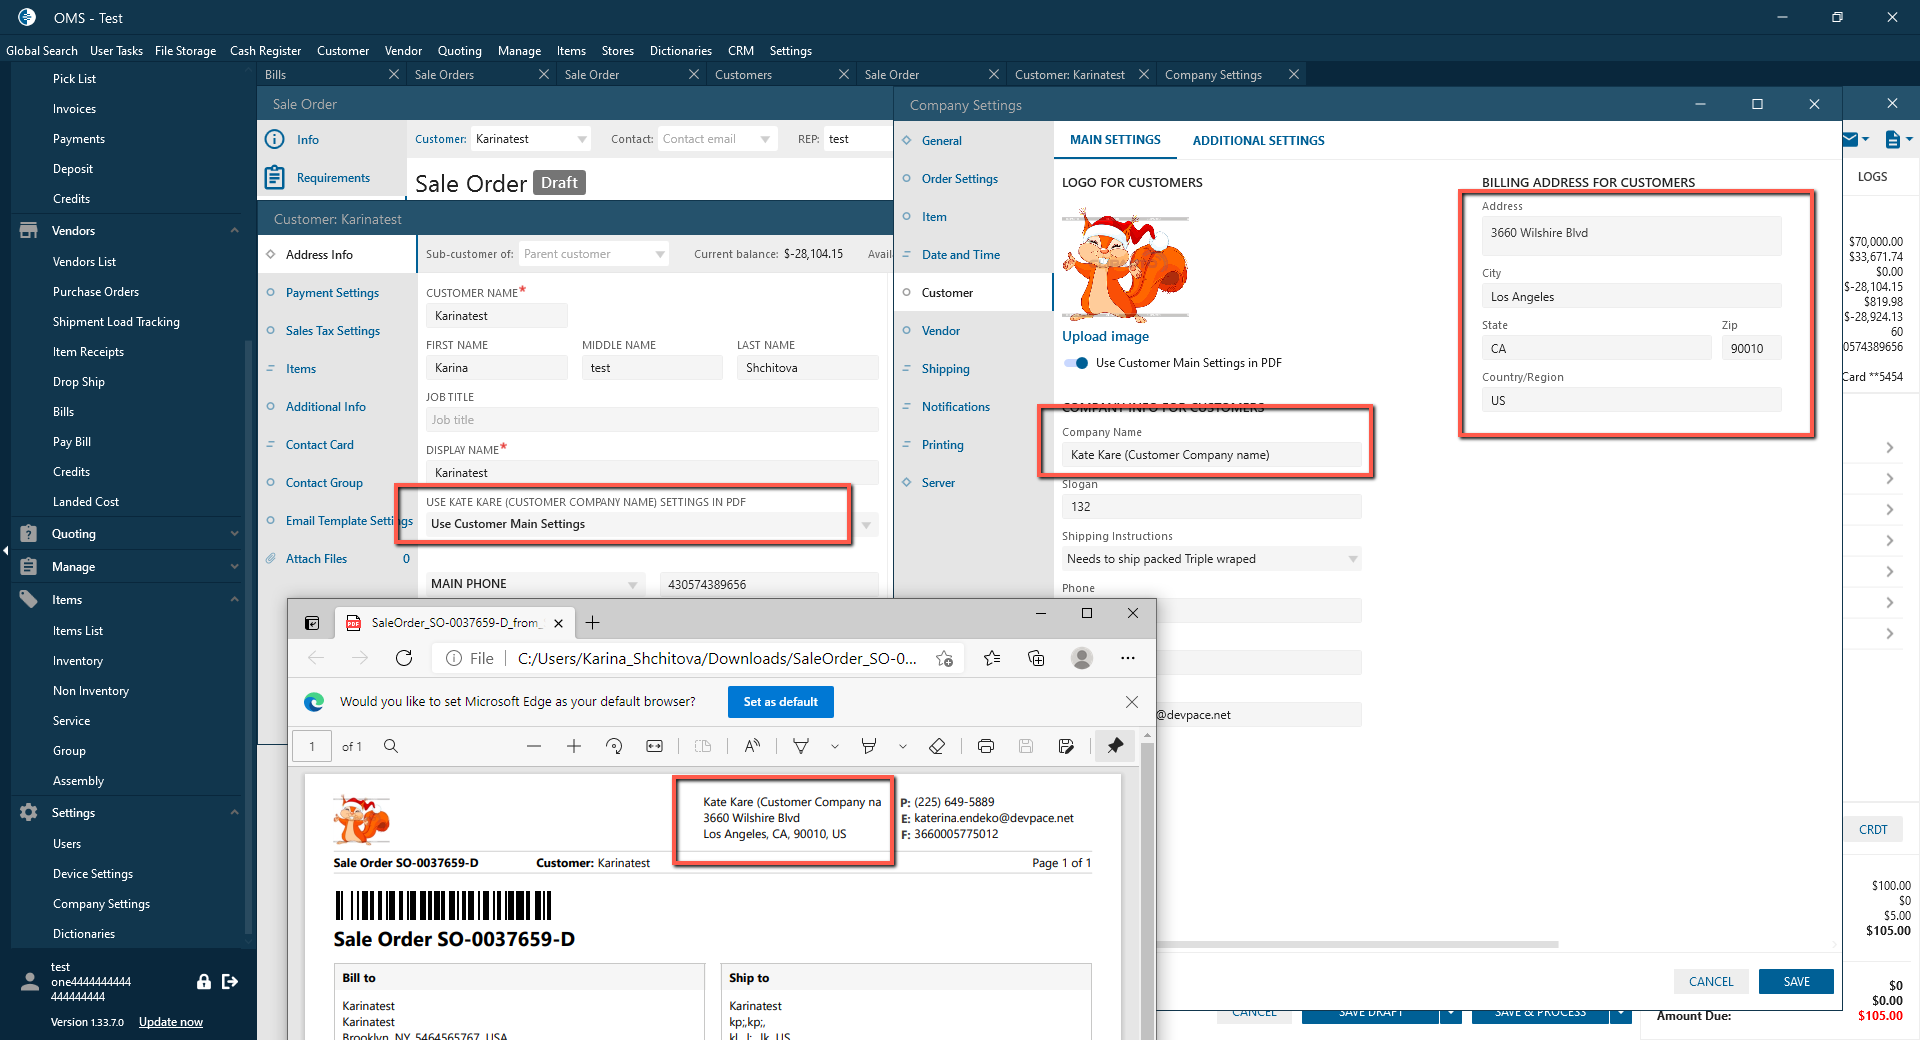Collapse the Settings sidebar section
The image size is (1920, 1040).
[234, 813]
